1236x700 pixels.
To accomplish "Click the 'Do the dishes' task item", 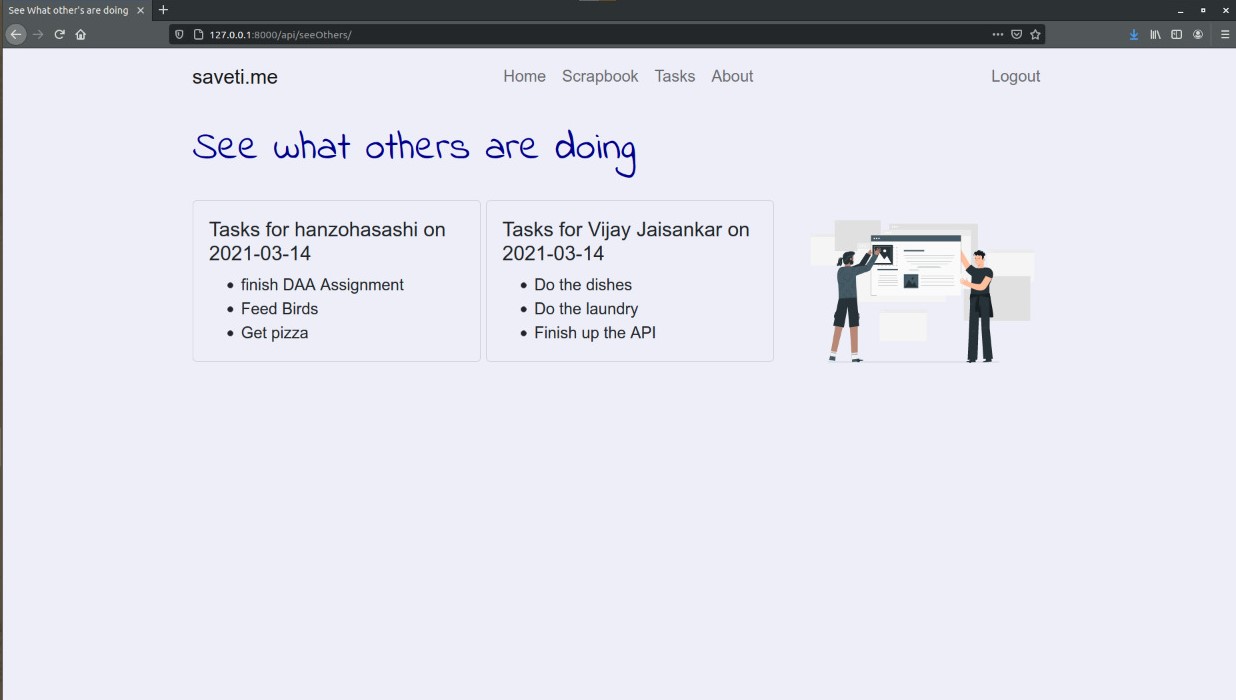I will pos(583,285).
